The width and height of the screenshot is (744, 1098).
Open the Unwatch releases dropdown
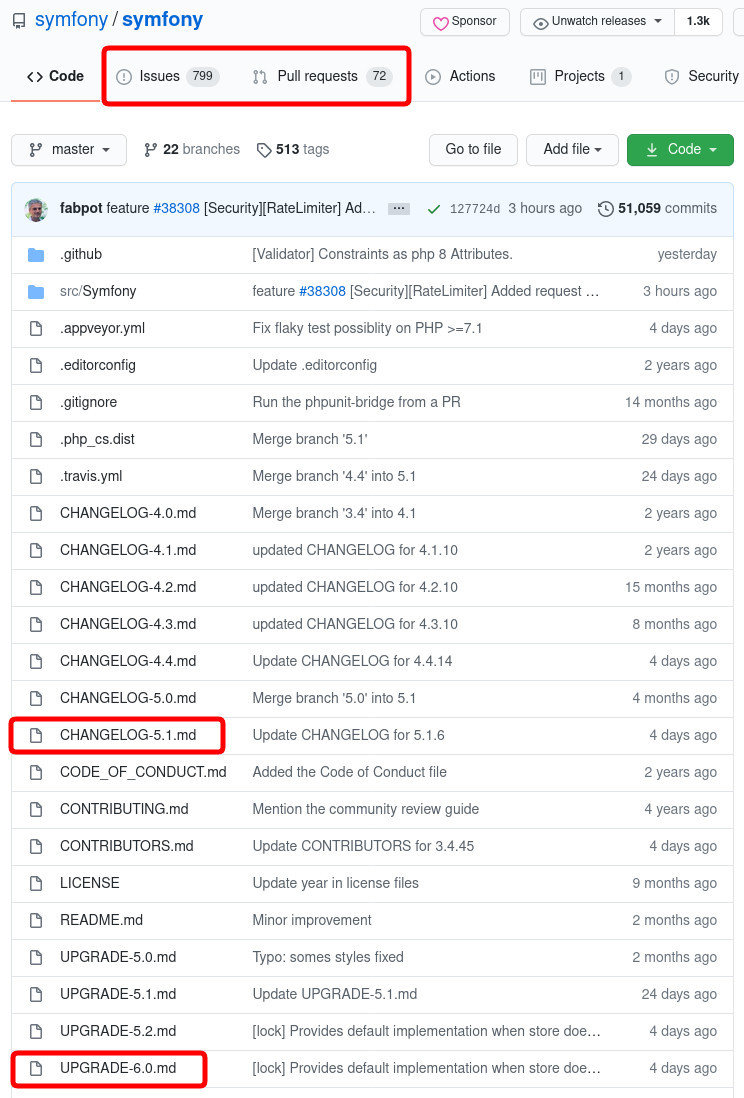[597, 22]
